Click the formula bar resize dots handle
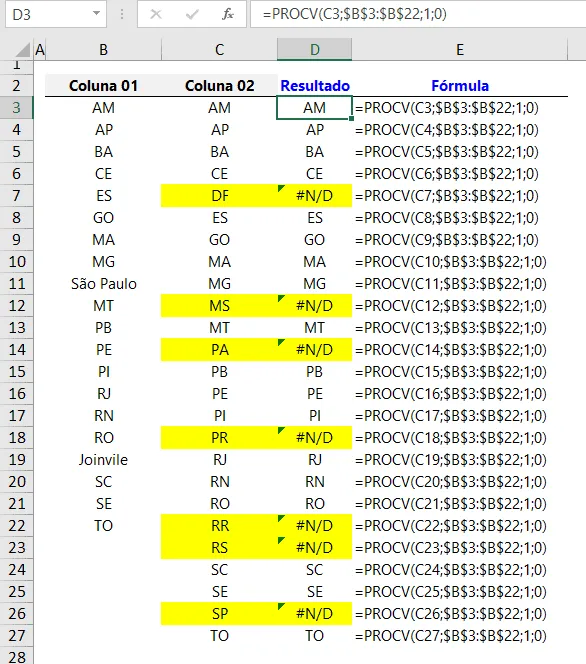Image resolution: width=586 pixels, height=664 pixels. coord(122,14)
